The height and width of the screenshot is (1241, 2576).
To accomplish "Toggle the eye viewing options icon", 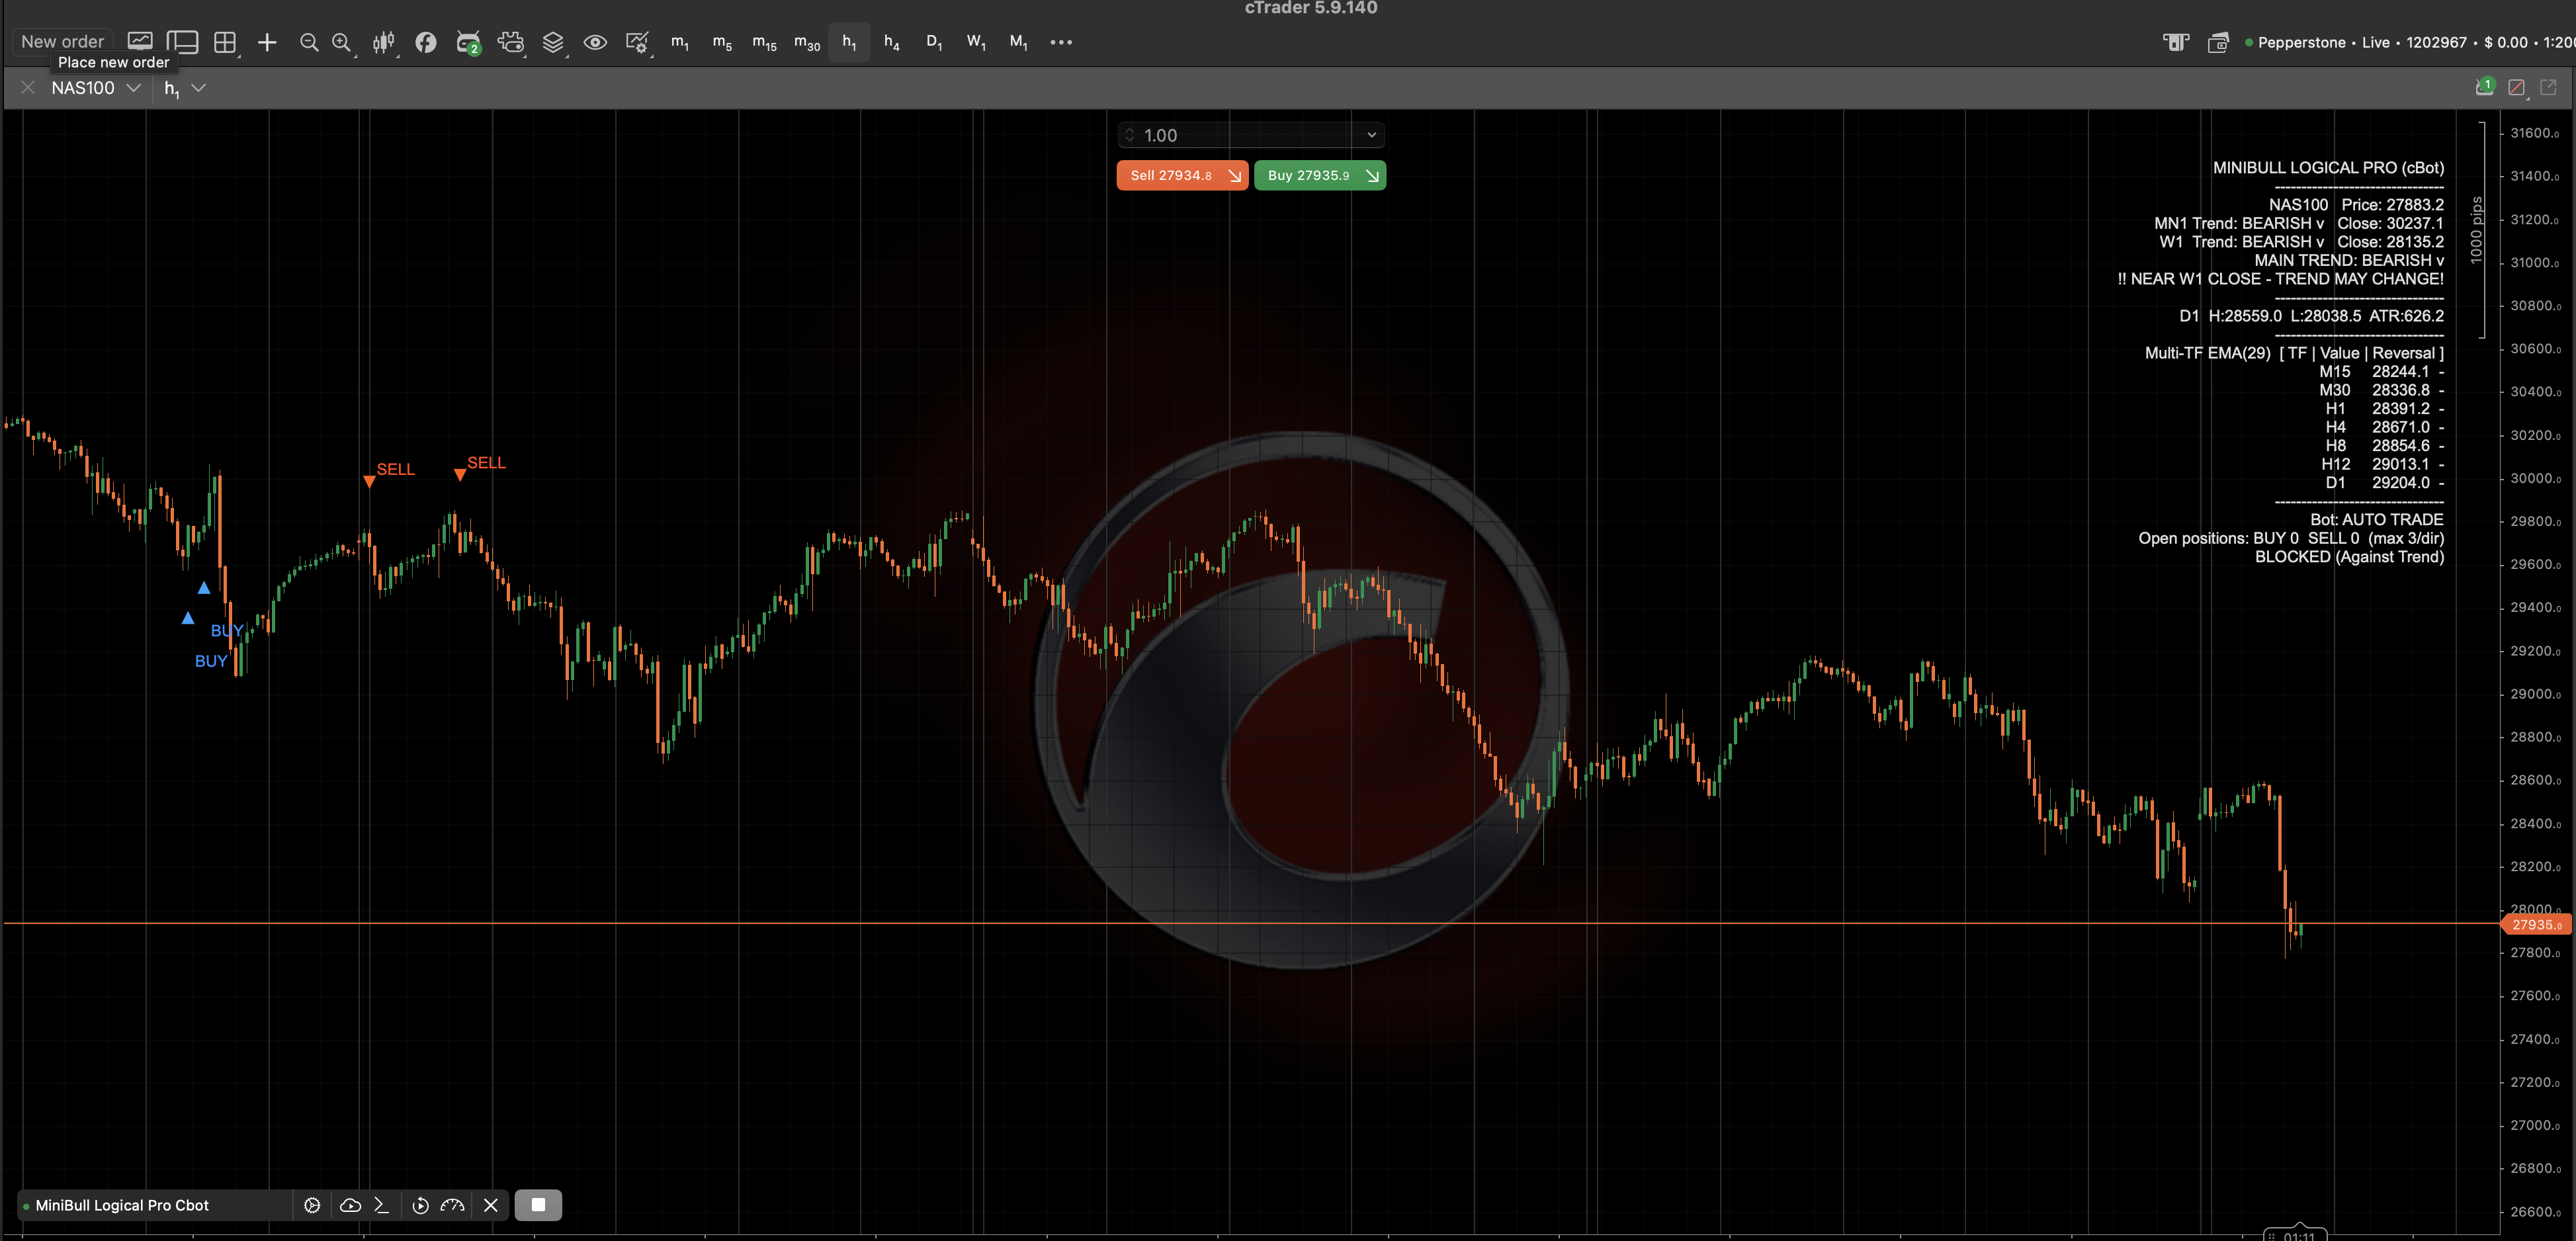I will 595,42.
